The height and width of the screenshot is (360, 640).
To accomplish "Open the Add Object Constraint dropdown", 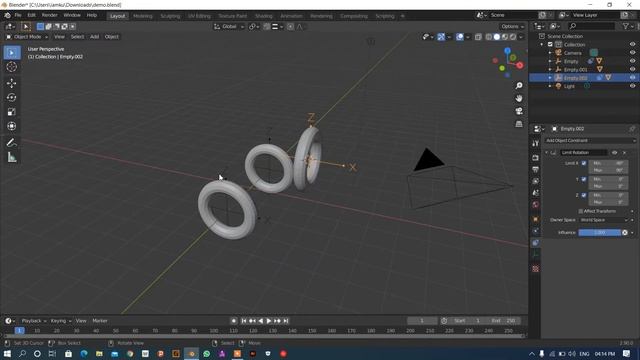I will [x=590, y=140].
